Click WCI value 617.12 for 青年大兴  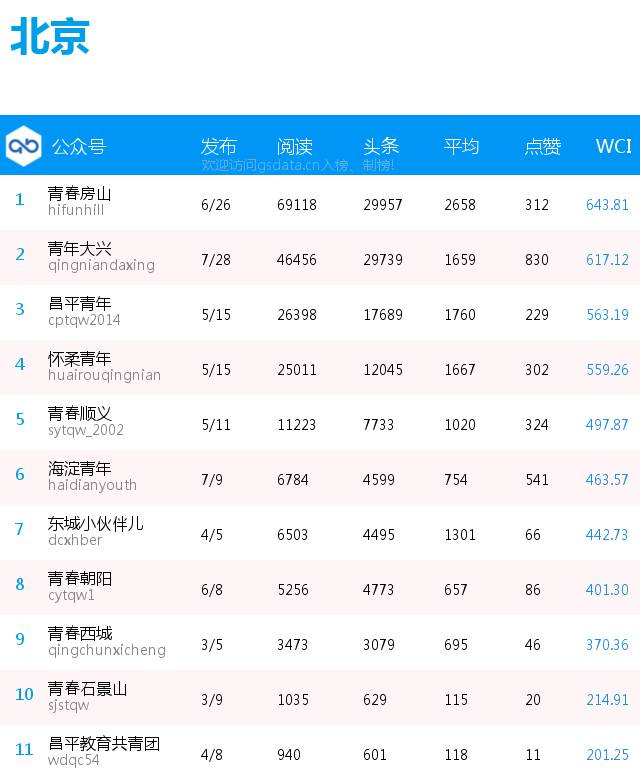point(607,259)
